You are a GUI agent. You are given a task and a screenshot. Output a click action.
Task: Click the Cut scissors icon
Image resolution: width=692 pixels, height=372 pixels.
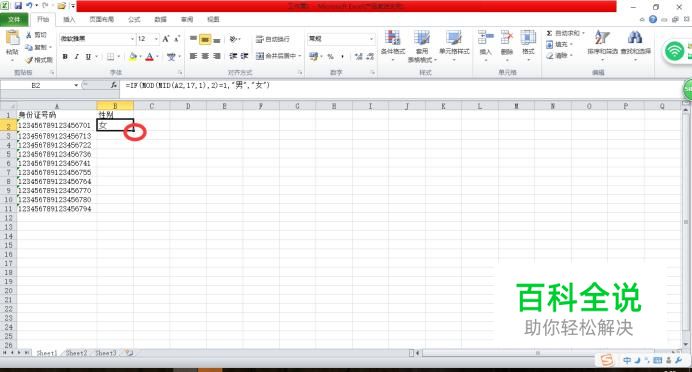click(x=29, y=35)
